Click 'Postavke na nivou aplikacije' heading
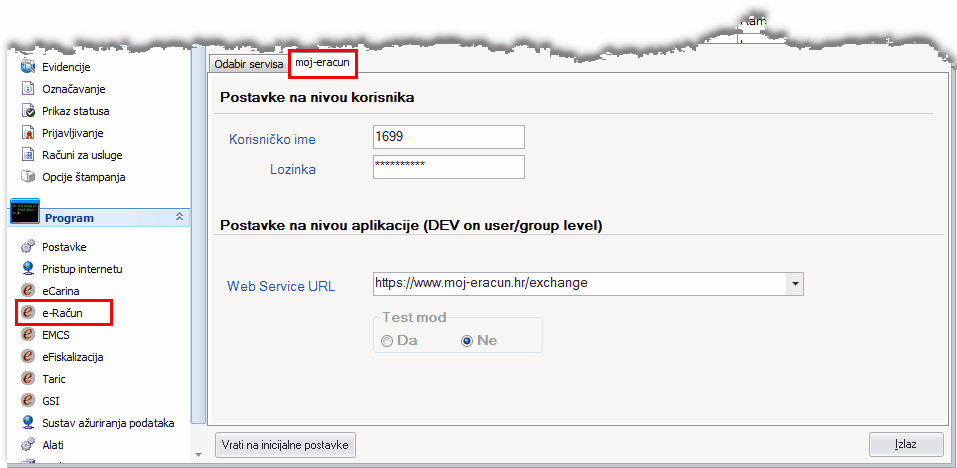 tap(411, 226)
